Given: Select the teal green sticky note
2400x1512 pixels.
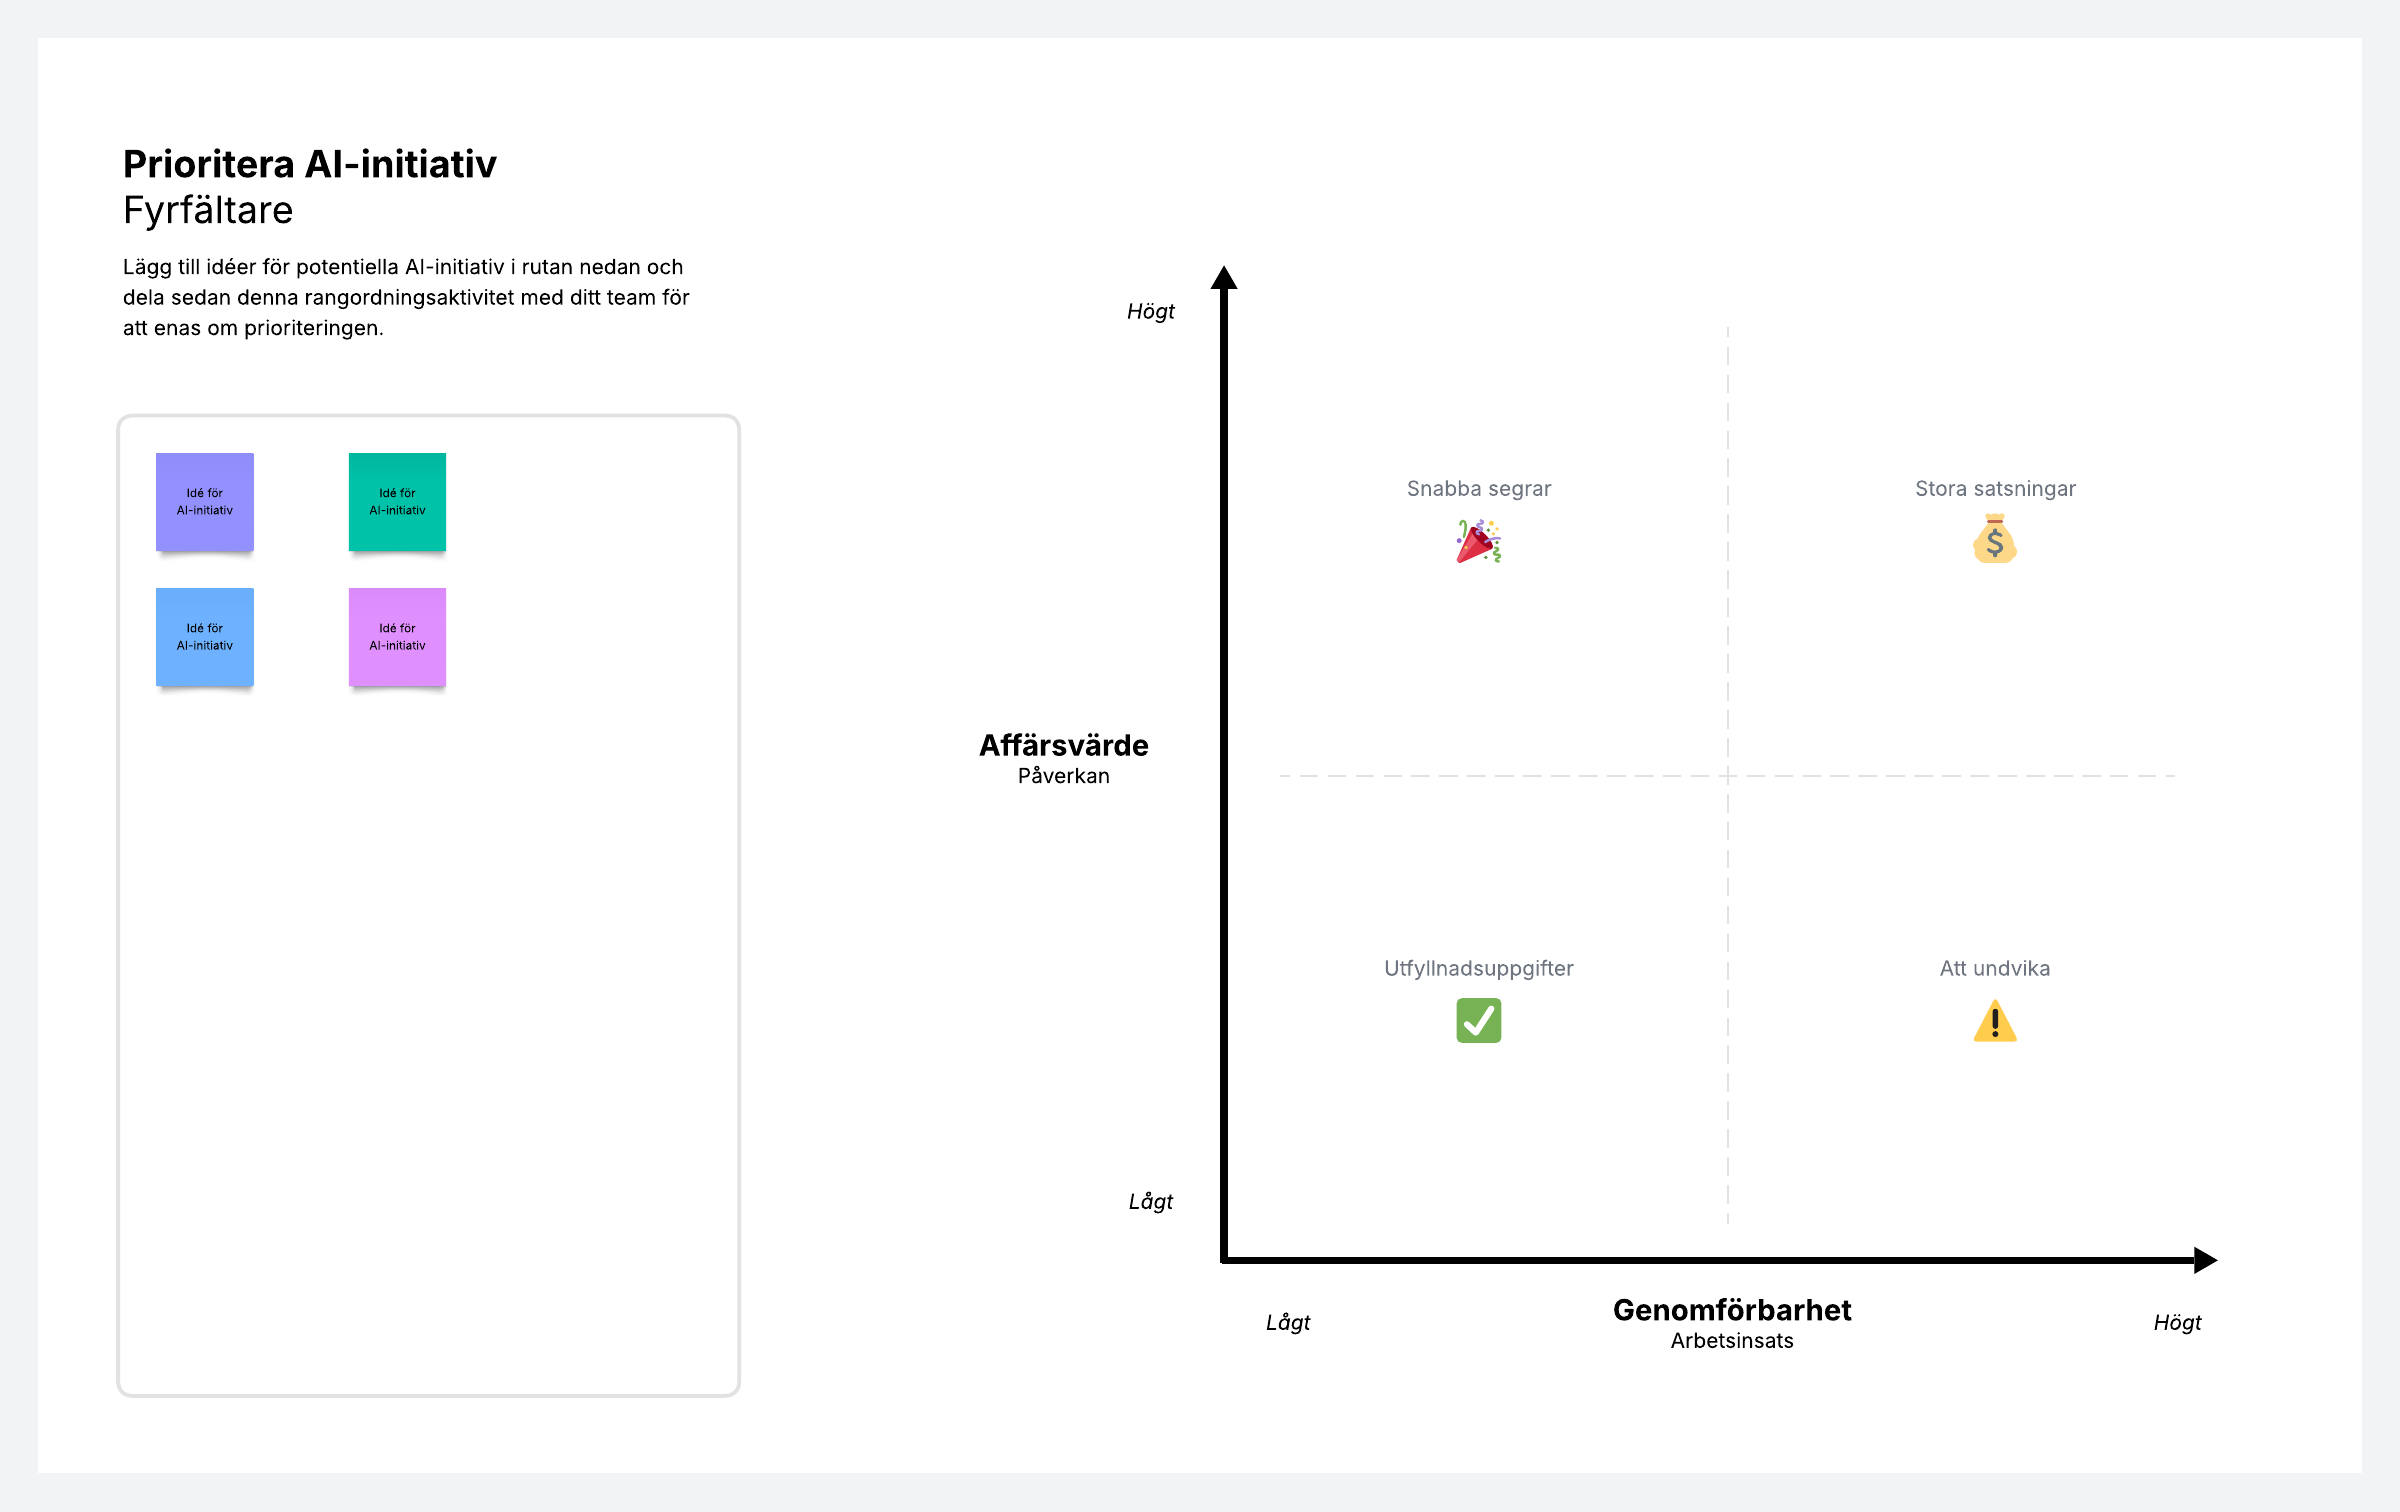Looking at the screenshot, I should coord(397,502).
